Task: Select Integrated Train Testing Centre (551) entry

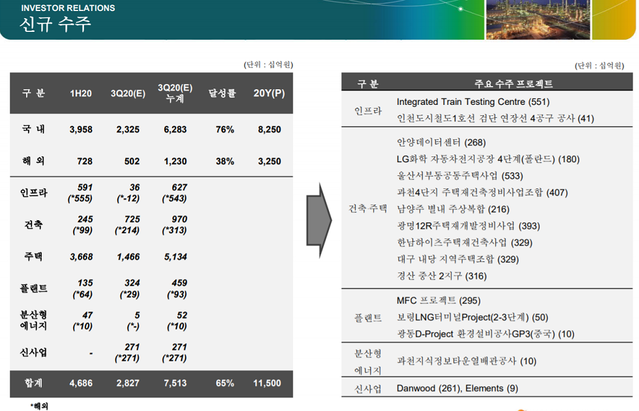Action: click(473, 102)
